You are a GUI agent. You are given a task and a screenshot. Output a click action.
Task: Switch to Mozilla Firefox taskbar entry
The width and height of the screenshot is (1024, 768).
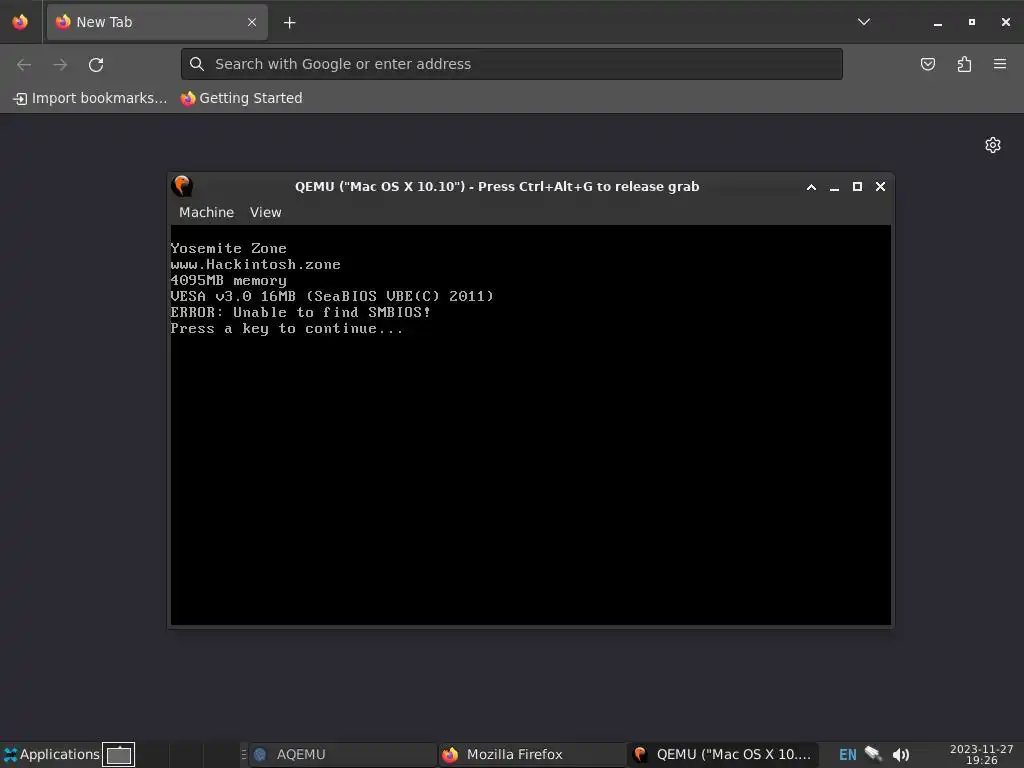coord(532,754)
